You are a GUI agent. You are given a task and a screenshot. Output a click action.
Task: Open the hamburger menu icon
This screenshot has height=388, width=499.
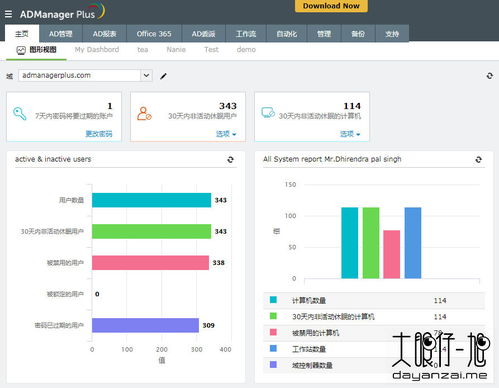tap(8, 14)
